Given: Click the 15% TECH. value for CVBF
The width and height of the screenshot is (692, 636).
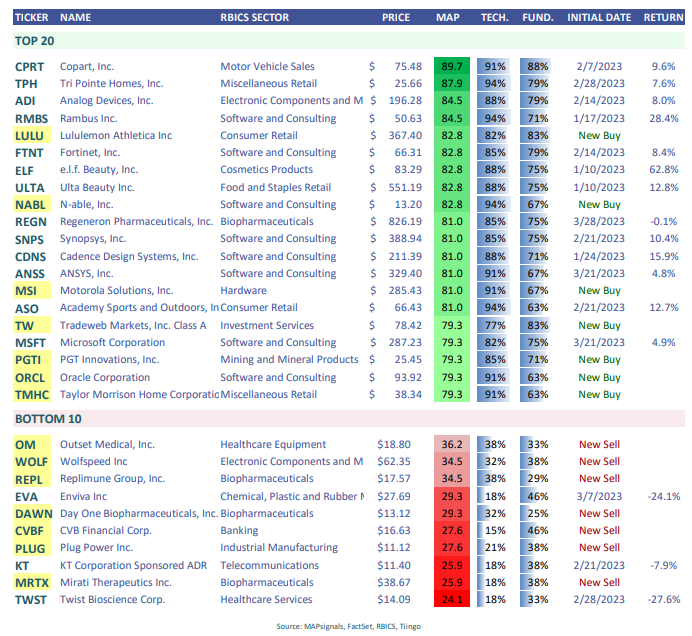Looking at the screenshot, I should (495, 531).
